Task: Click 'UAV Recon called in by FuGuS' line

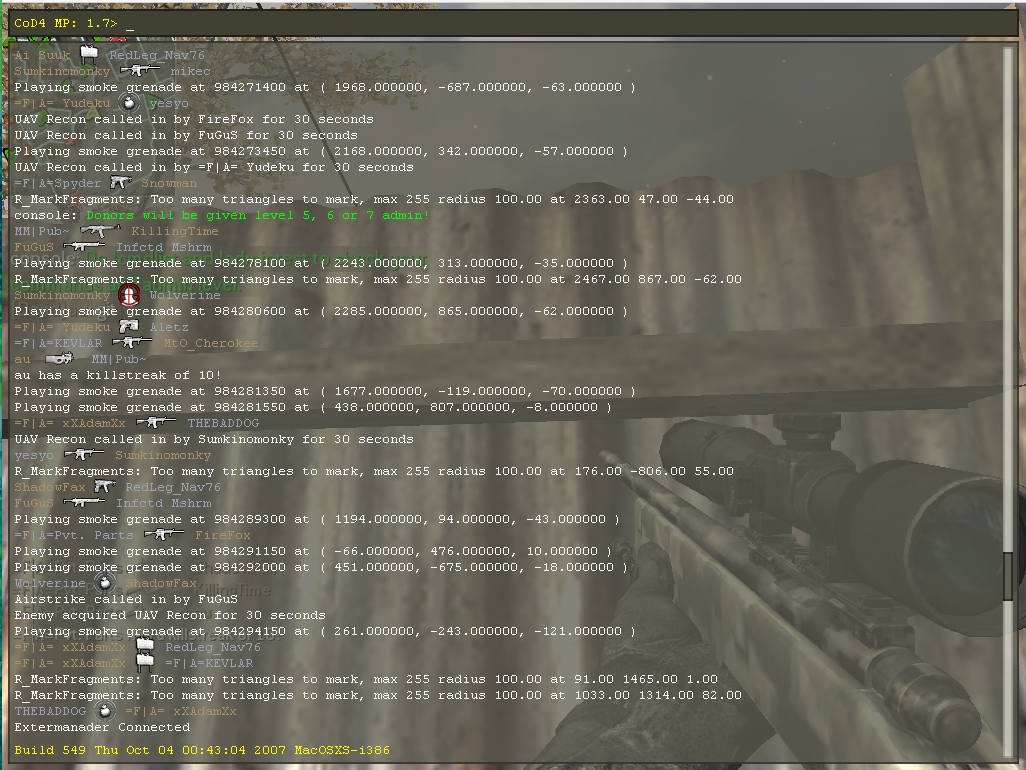Action: pos(186,135)
